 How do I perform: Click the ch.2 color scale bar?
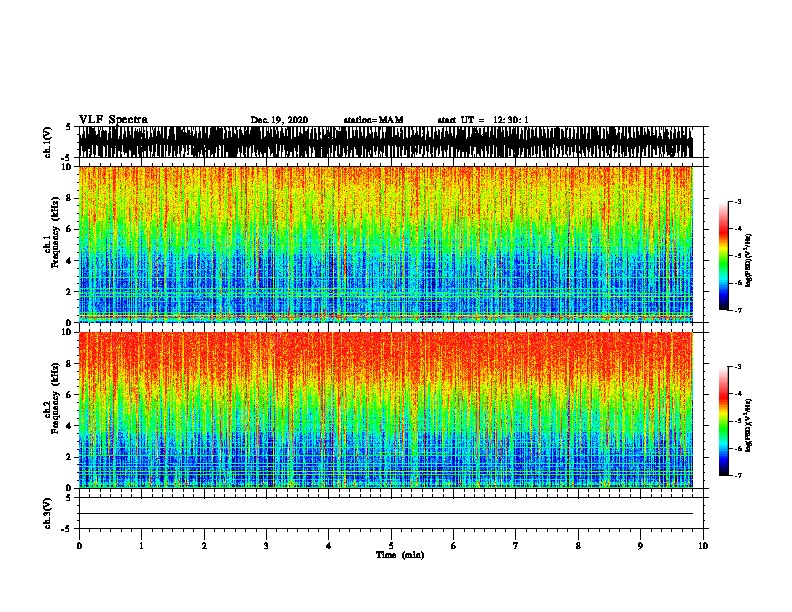pyautogui.click(x=724, y=421)
